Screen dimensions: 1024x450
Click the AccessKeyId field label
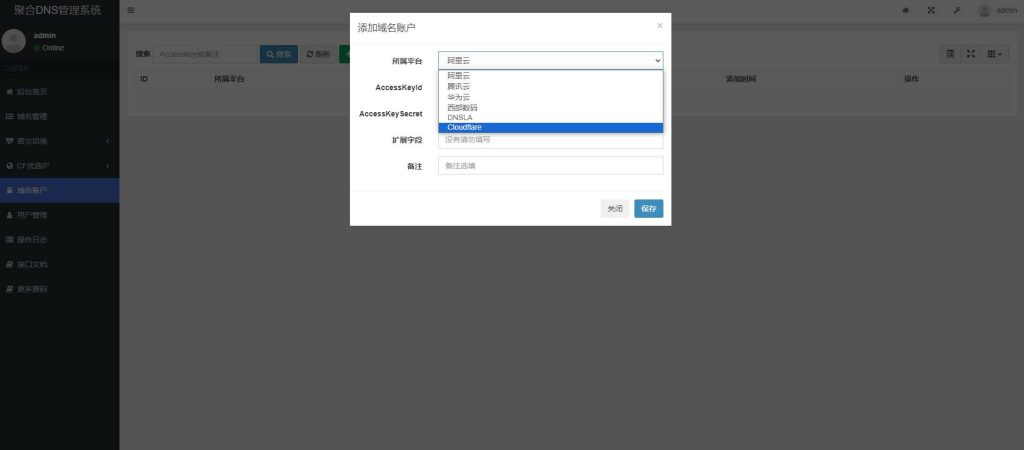tap(398, 87)
